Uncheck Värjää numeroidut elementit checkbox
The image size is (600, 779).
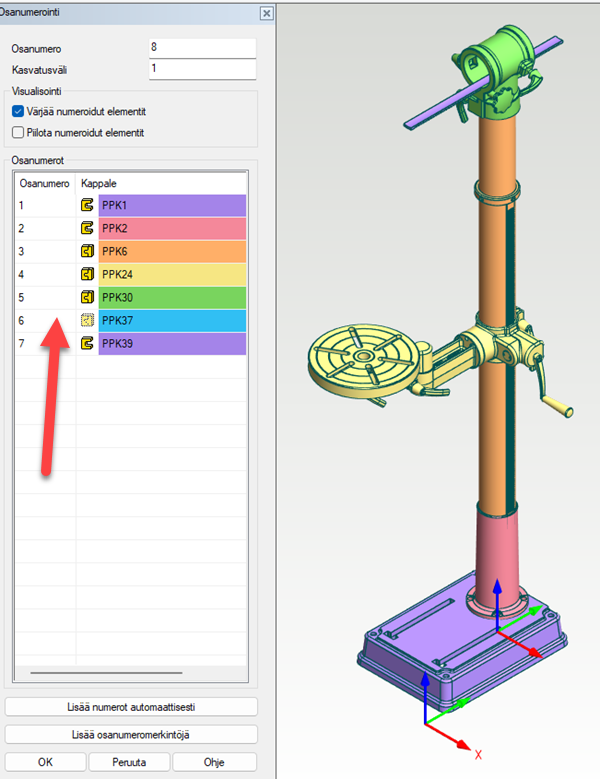pos(18,112)
